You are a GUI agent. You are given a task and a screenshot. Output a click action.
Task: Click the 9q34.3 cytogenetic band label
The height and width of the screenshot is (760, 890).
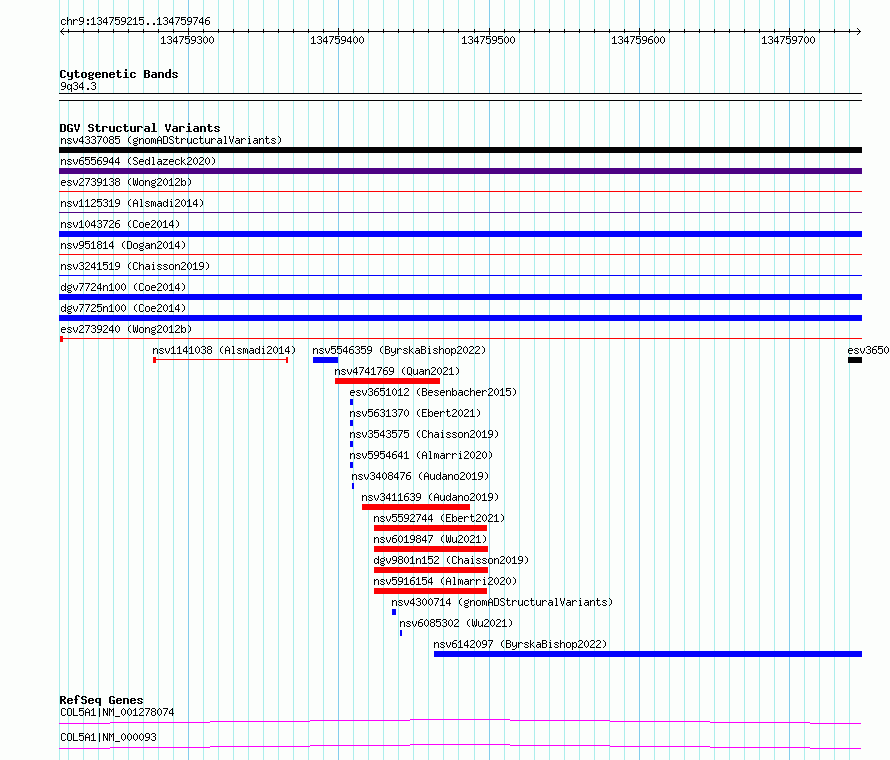[78, 86]
